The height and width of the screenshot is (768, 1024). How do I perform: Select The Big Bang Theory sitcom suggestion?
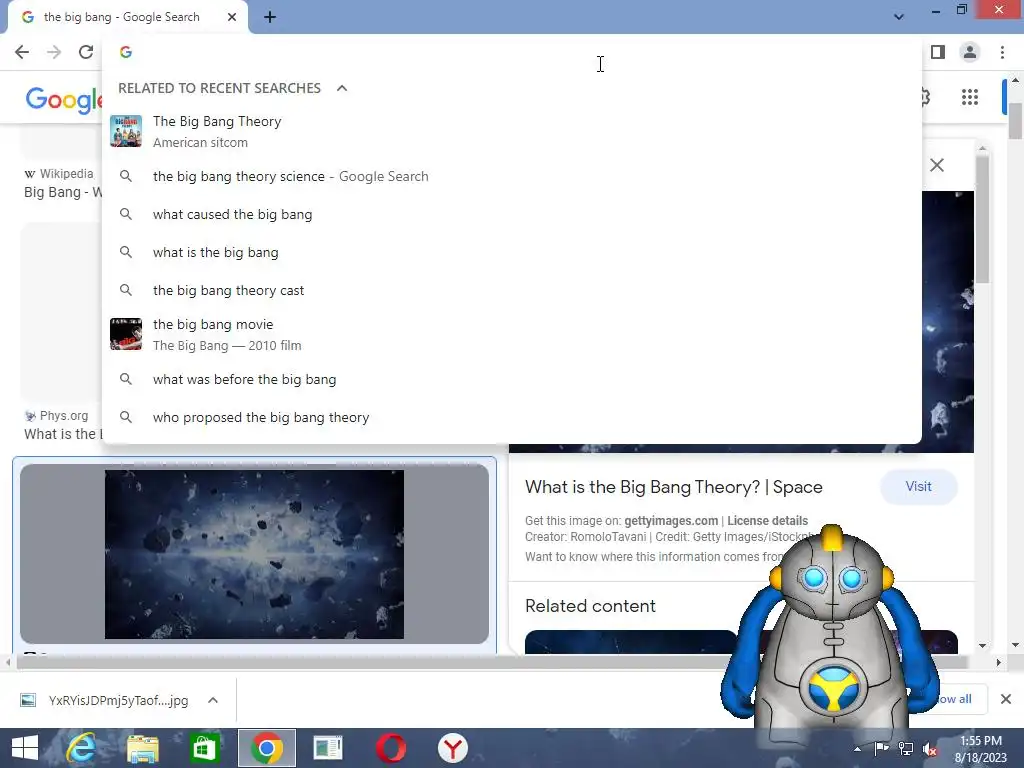[x=512, y=131]
